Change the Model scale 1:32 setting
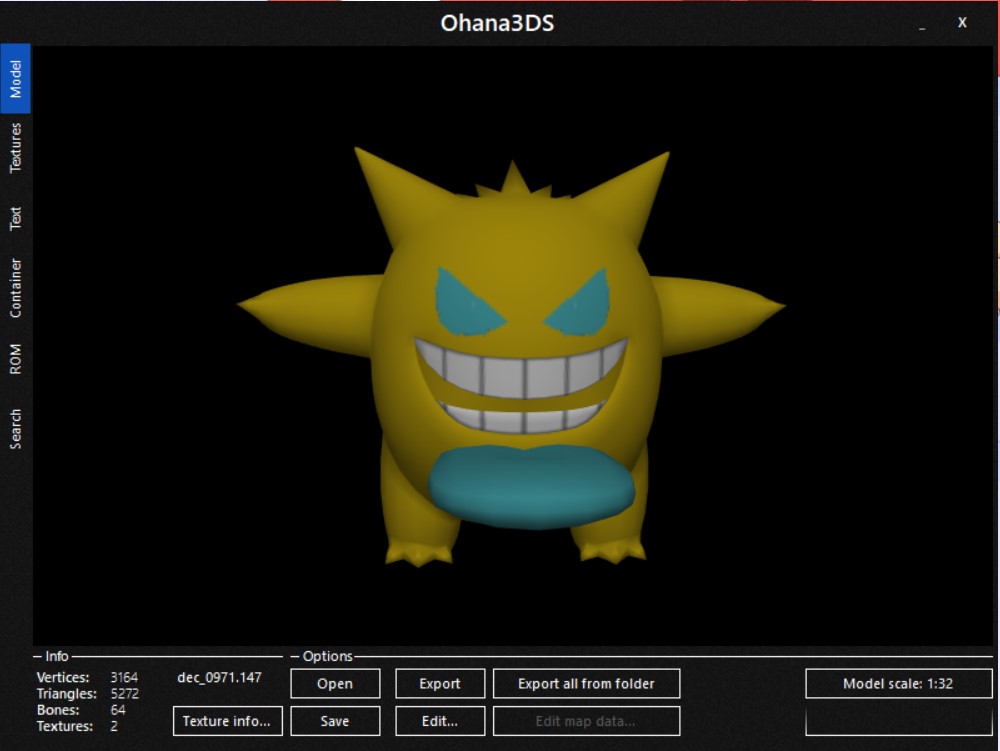 tap(899, 683)
